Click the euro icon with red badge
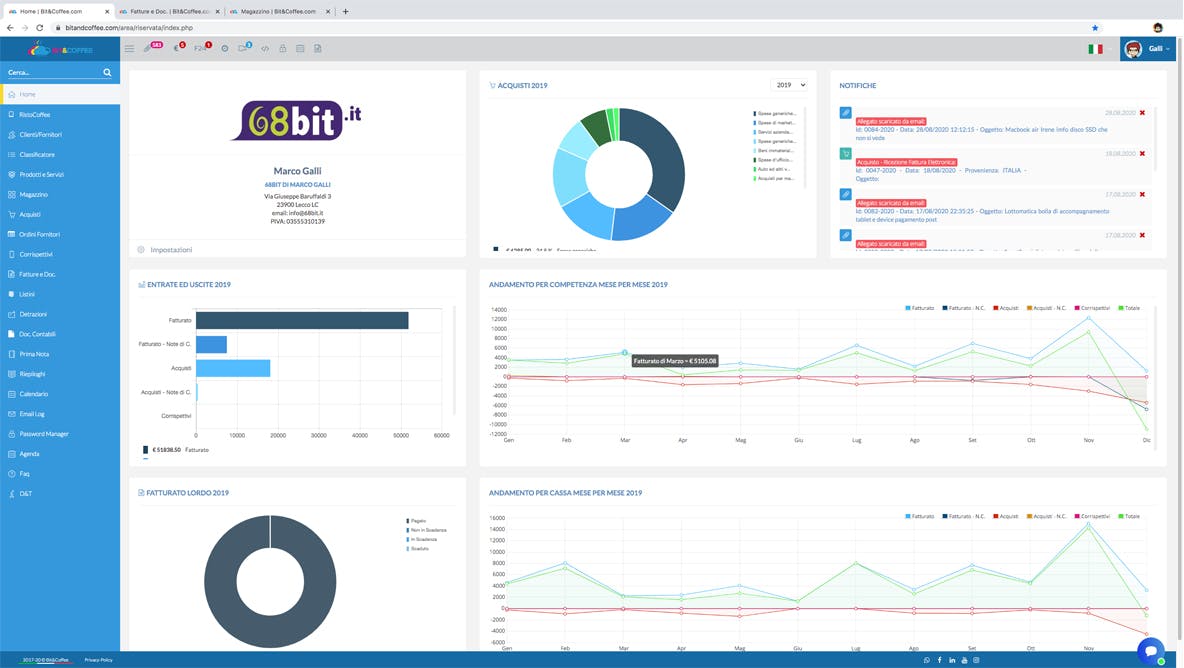The height and width of the screenshot is (668, 1184). click(177, 48)
